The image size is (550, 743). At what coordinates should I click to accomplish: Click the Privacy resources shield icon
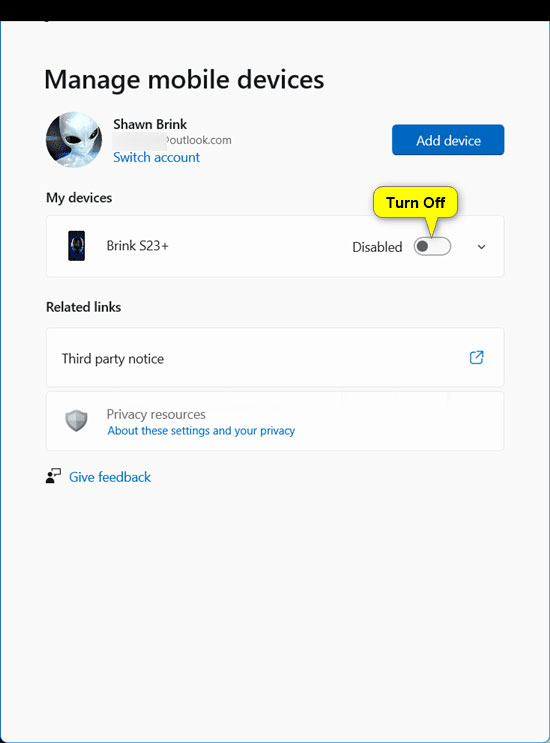tap(76, 421)
